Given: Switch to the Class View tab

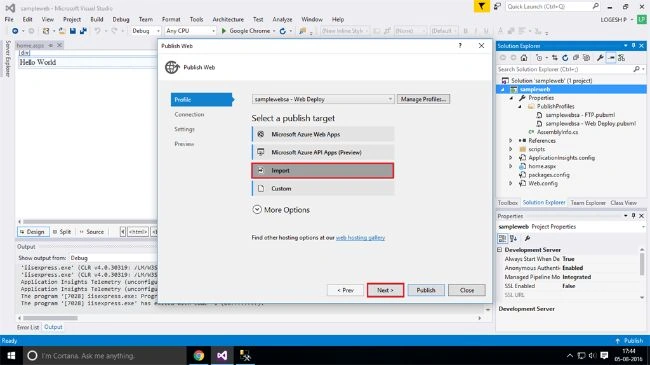Looking at the screenshot, I should (x=623, y=203).
